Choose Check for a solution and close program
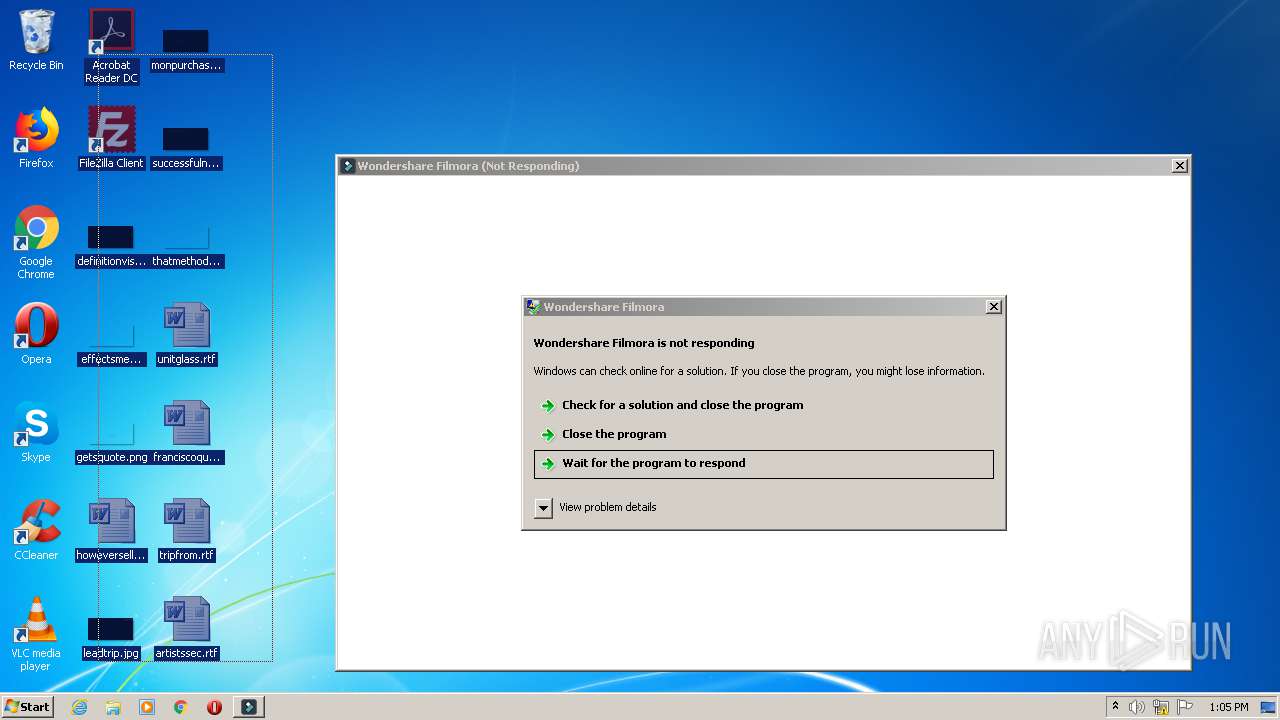The width and height of the screenshot is (1280, 720). [763, 405]
